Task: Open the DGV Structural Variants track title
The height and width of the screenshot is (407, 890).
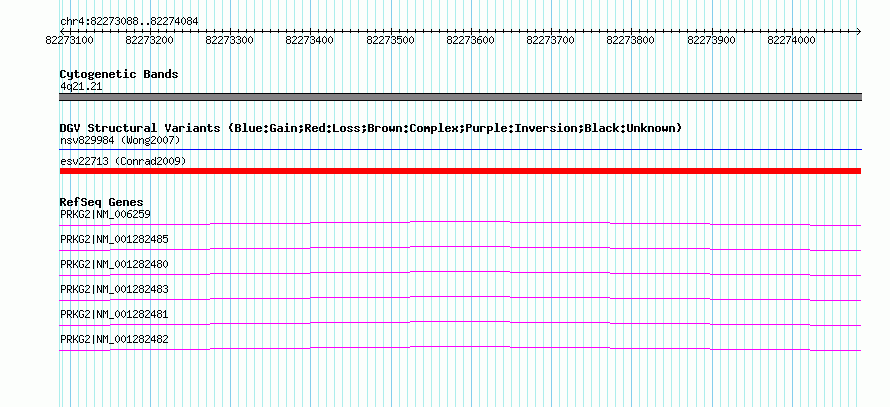Action: coord(370,128)
